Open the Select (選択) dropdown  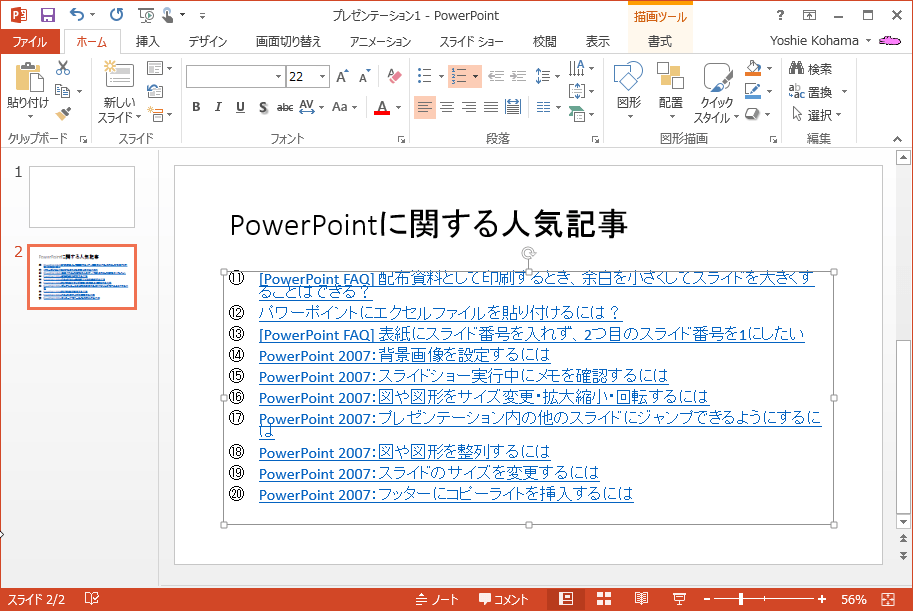(x=816, y=115)
